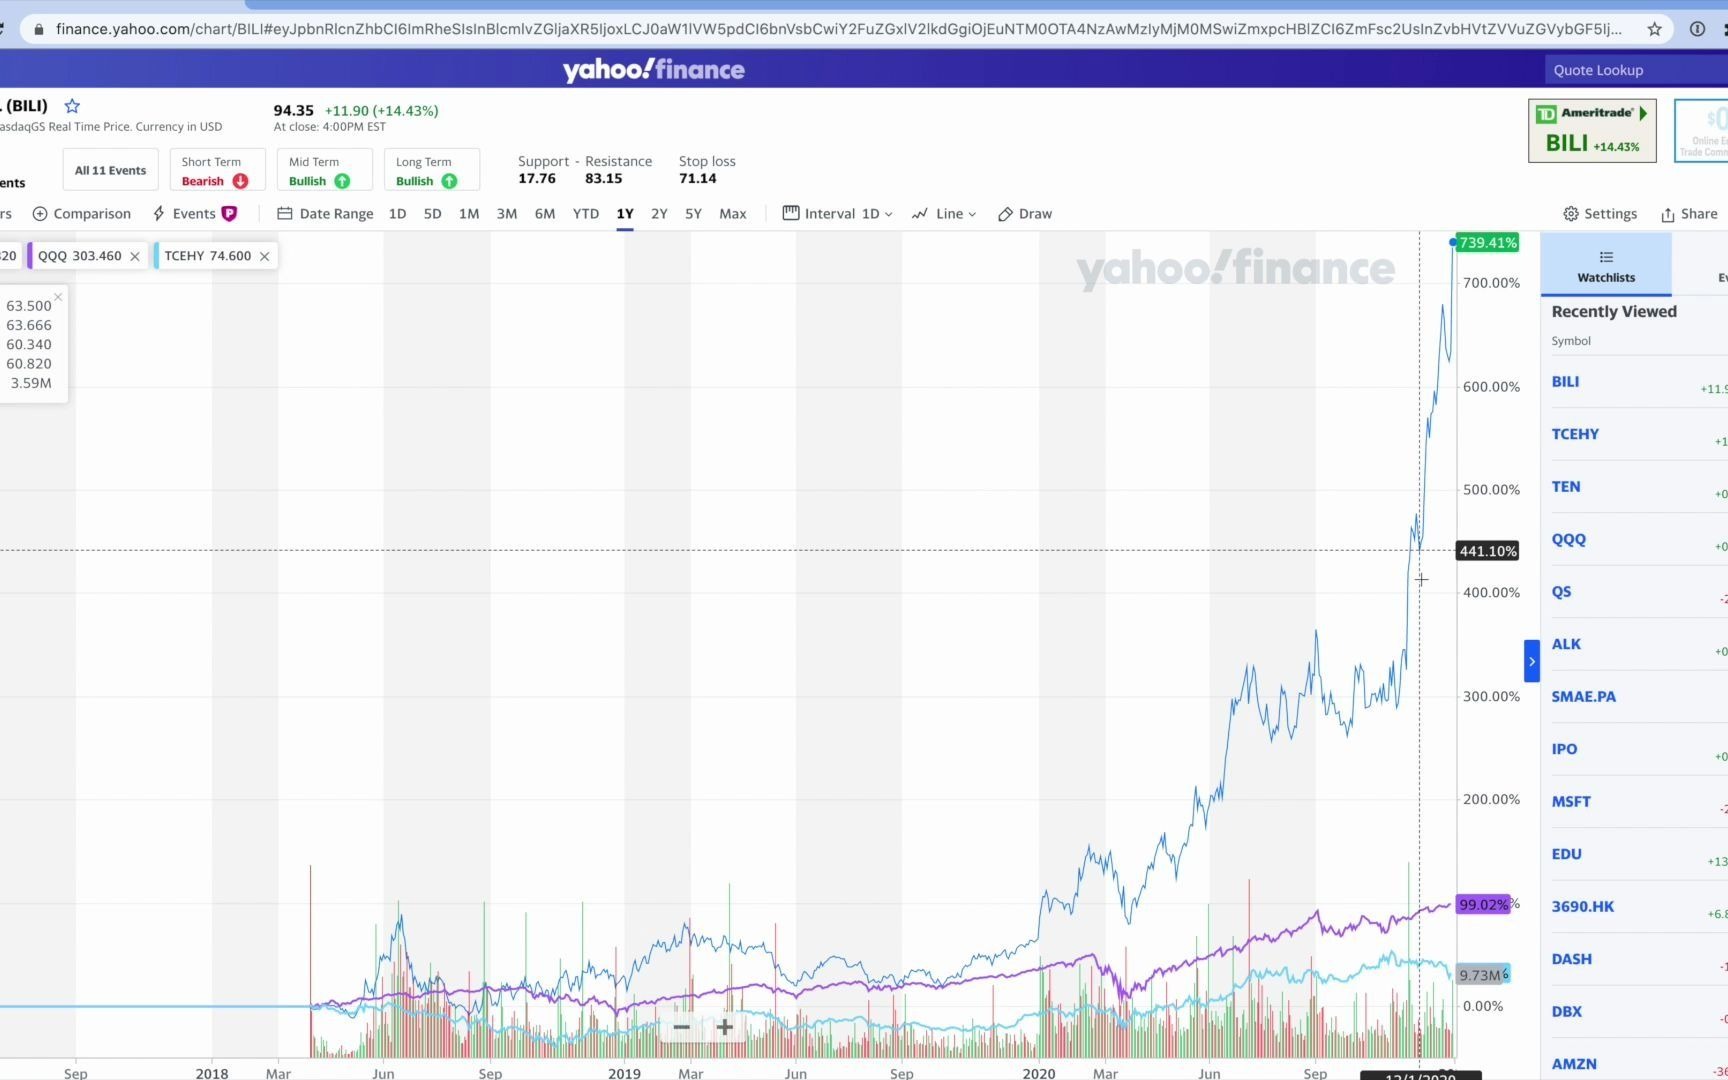This screenshot has width=1728, height=1080.
Task: Go to Yahoo Finance home logo
Action: [x=653, y=69]
